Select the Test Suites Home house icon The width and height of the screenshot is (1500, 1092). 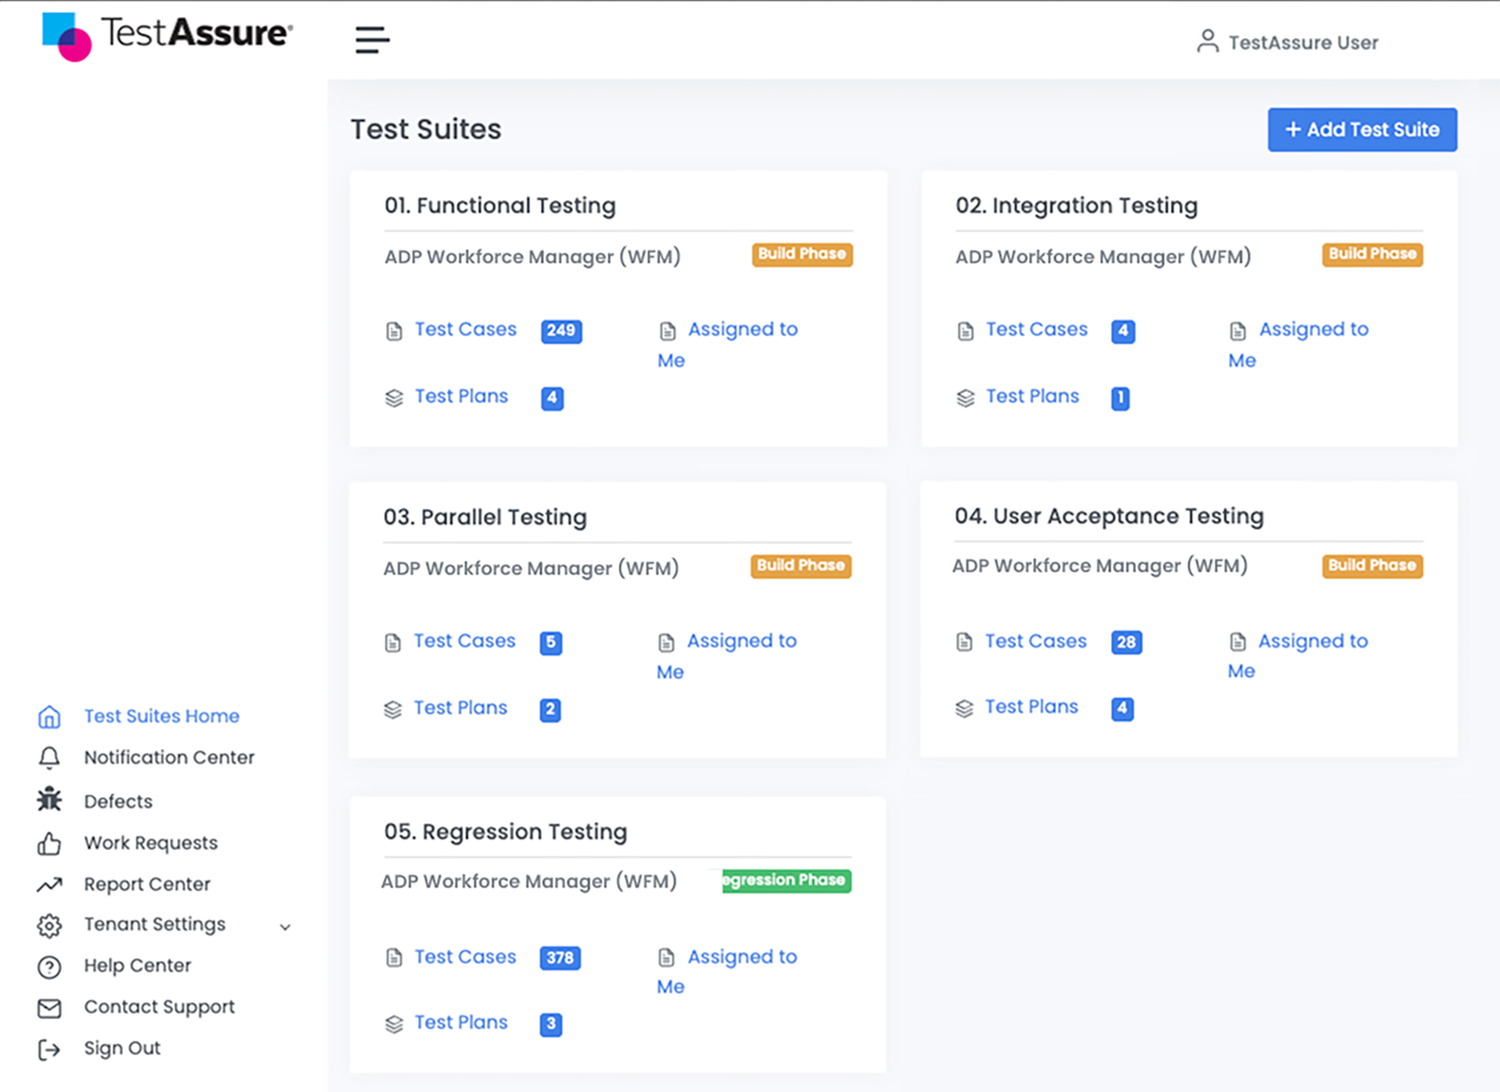pyautogui.click(x=49, y=716)
